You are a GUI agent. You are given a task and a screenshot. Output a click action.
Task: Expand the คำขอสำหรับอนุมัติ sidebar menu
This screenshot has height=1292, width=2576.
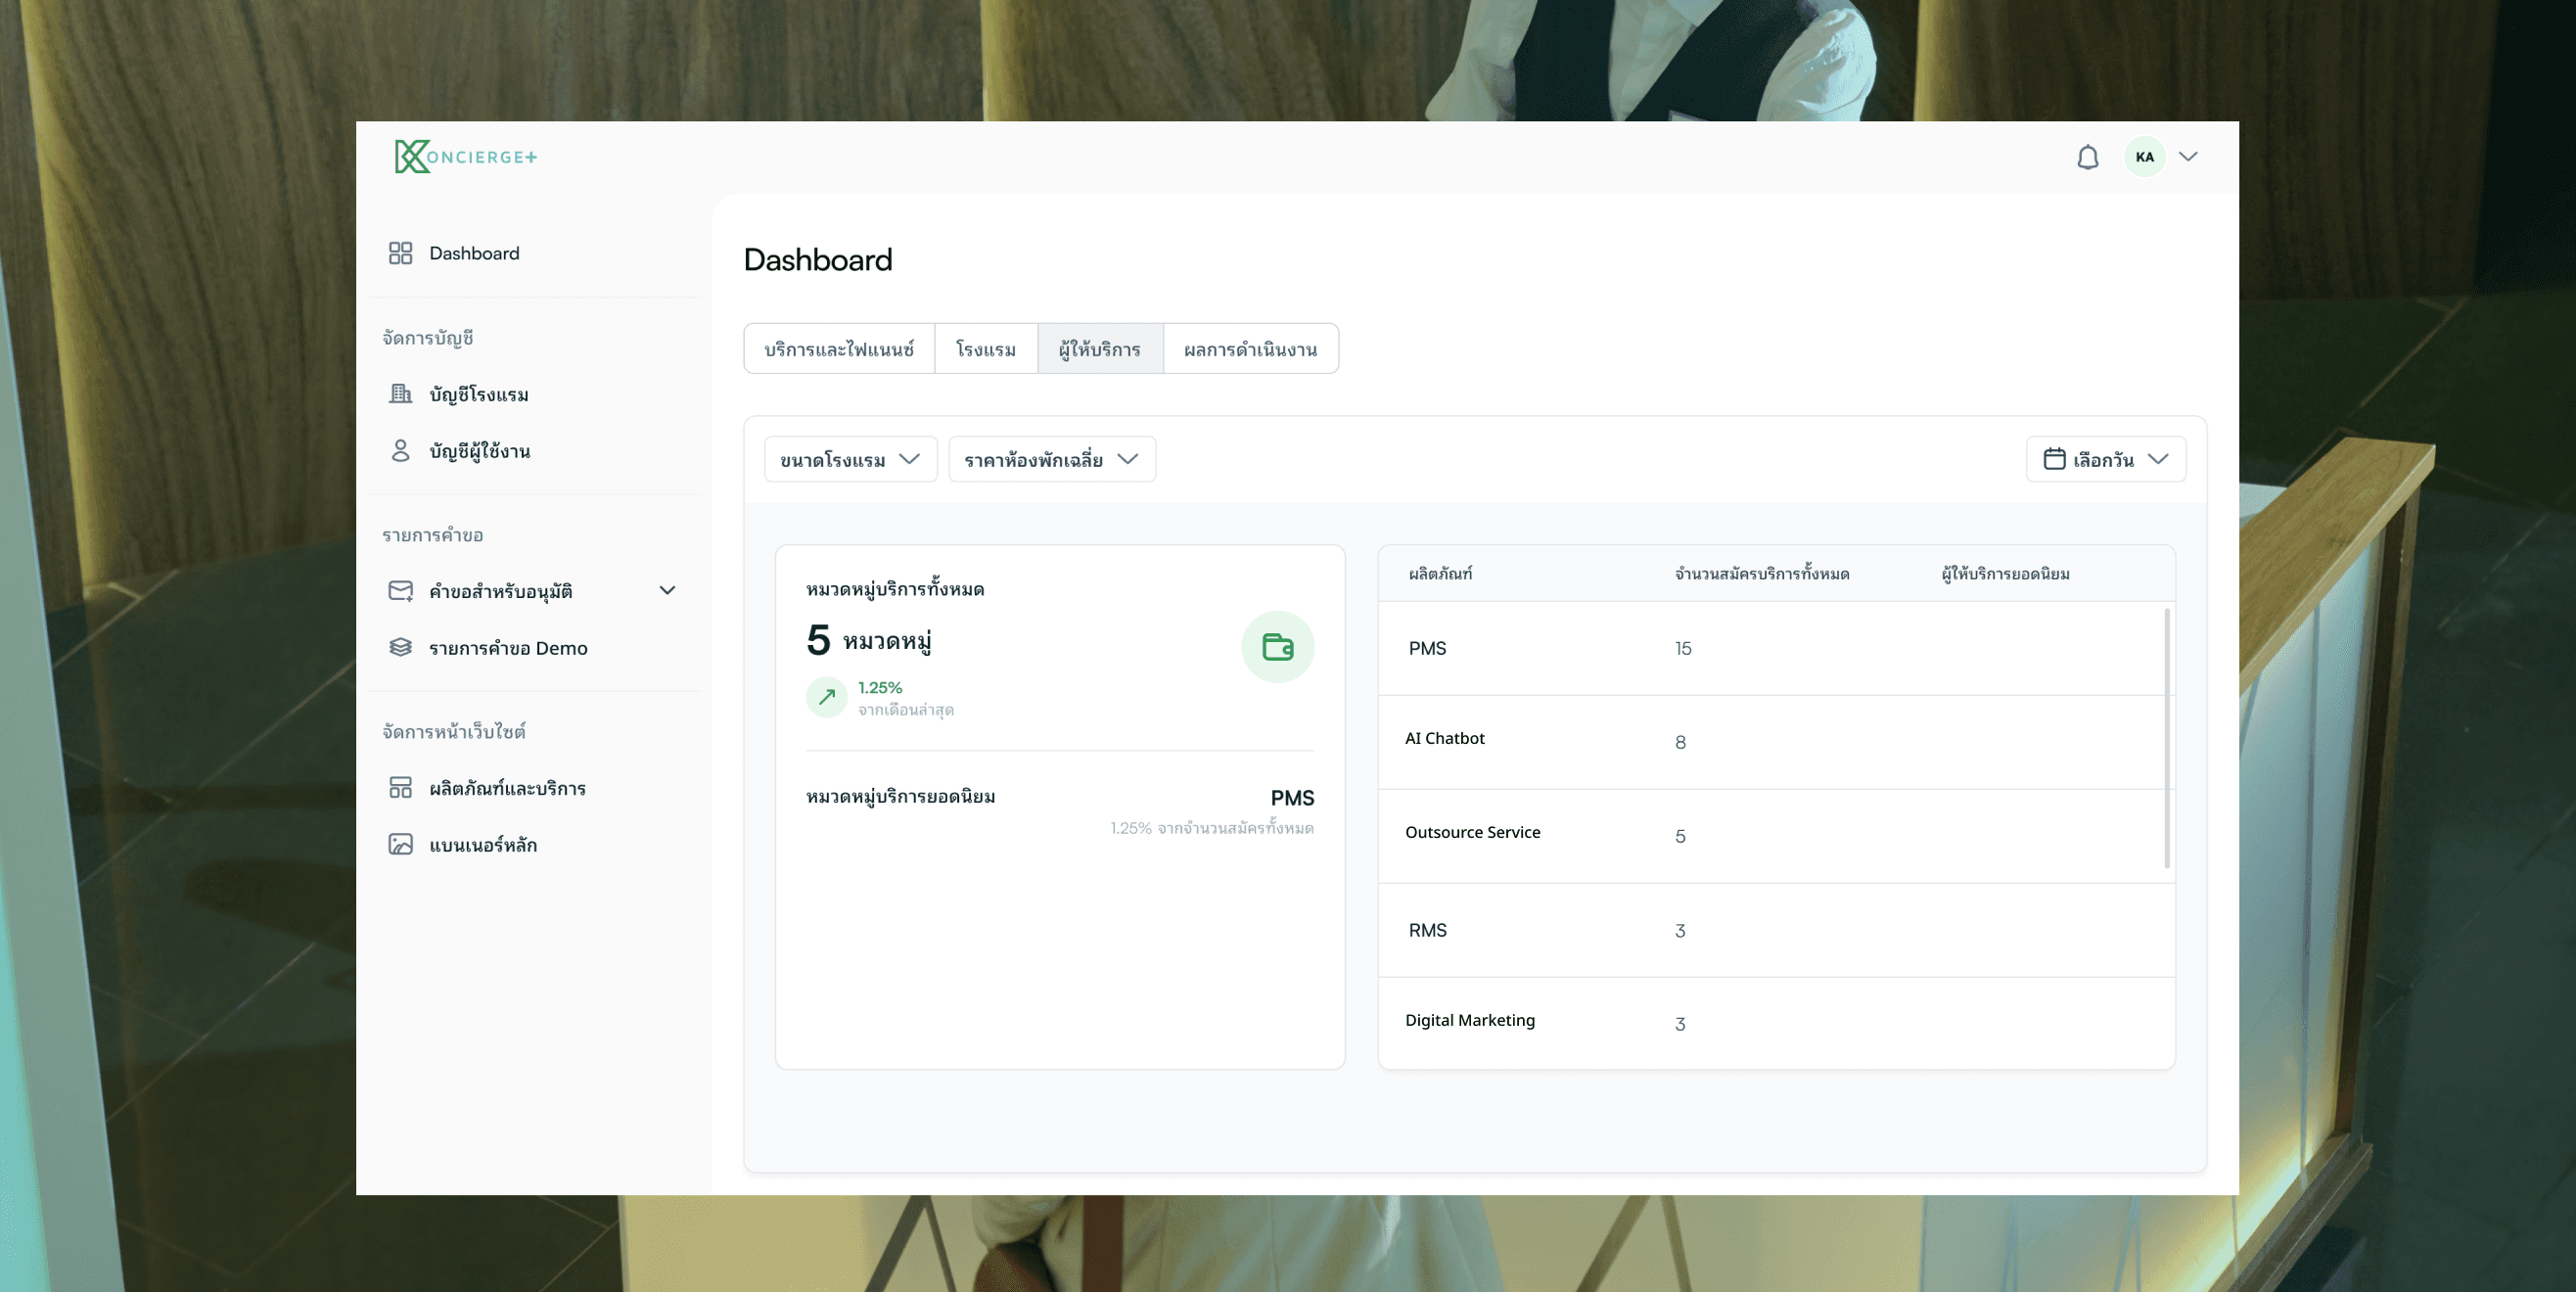(x=667, y=590)
